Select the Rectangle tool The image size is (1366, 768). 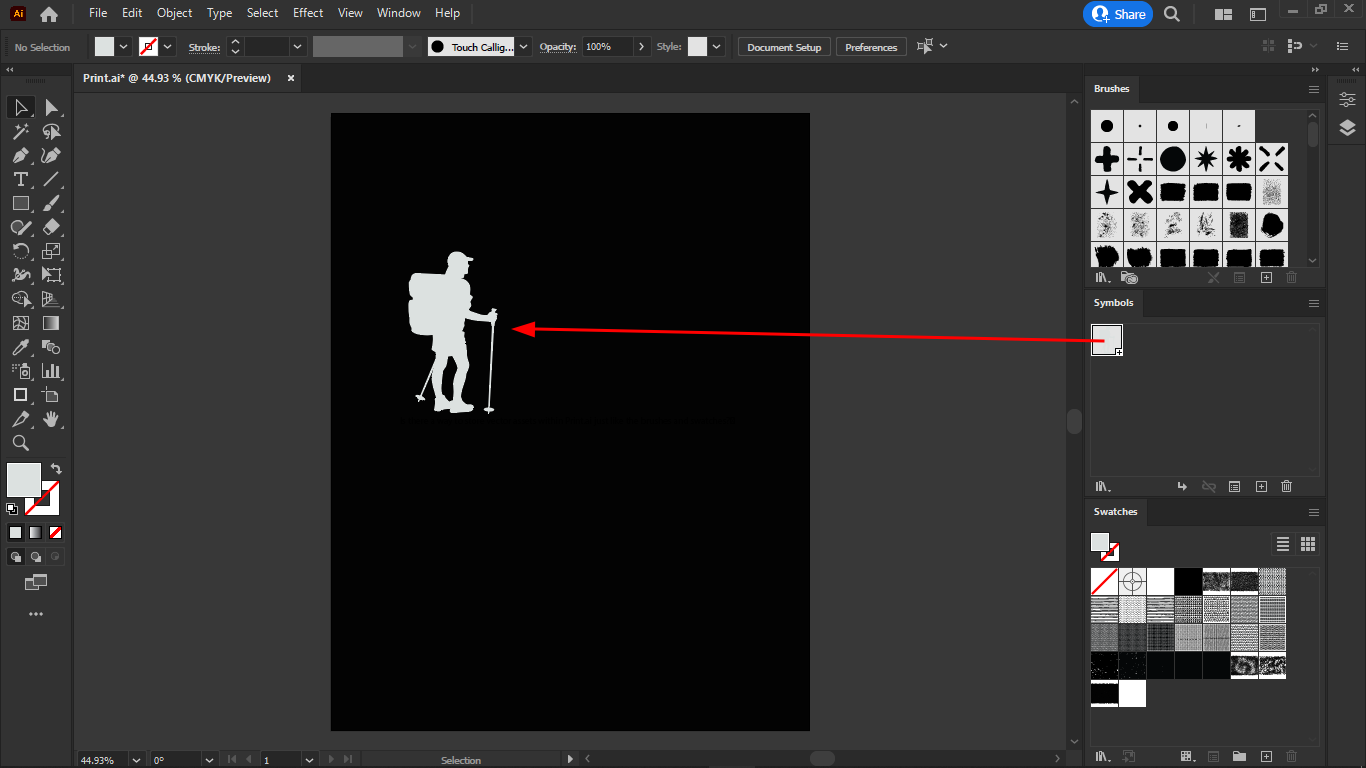[20, 203]
